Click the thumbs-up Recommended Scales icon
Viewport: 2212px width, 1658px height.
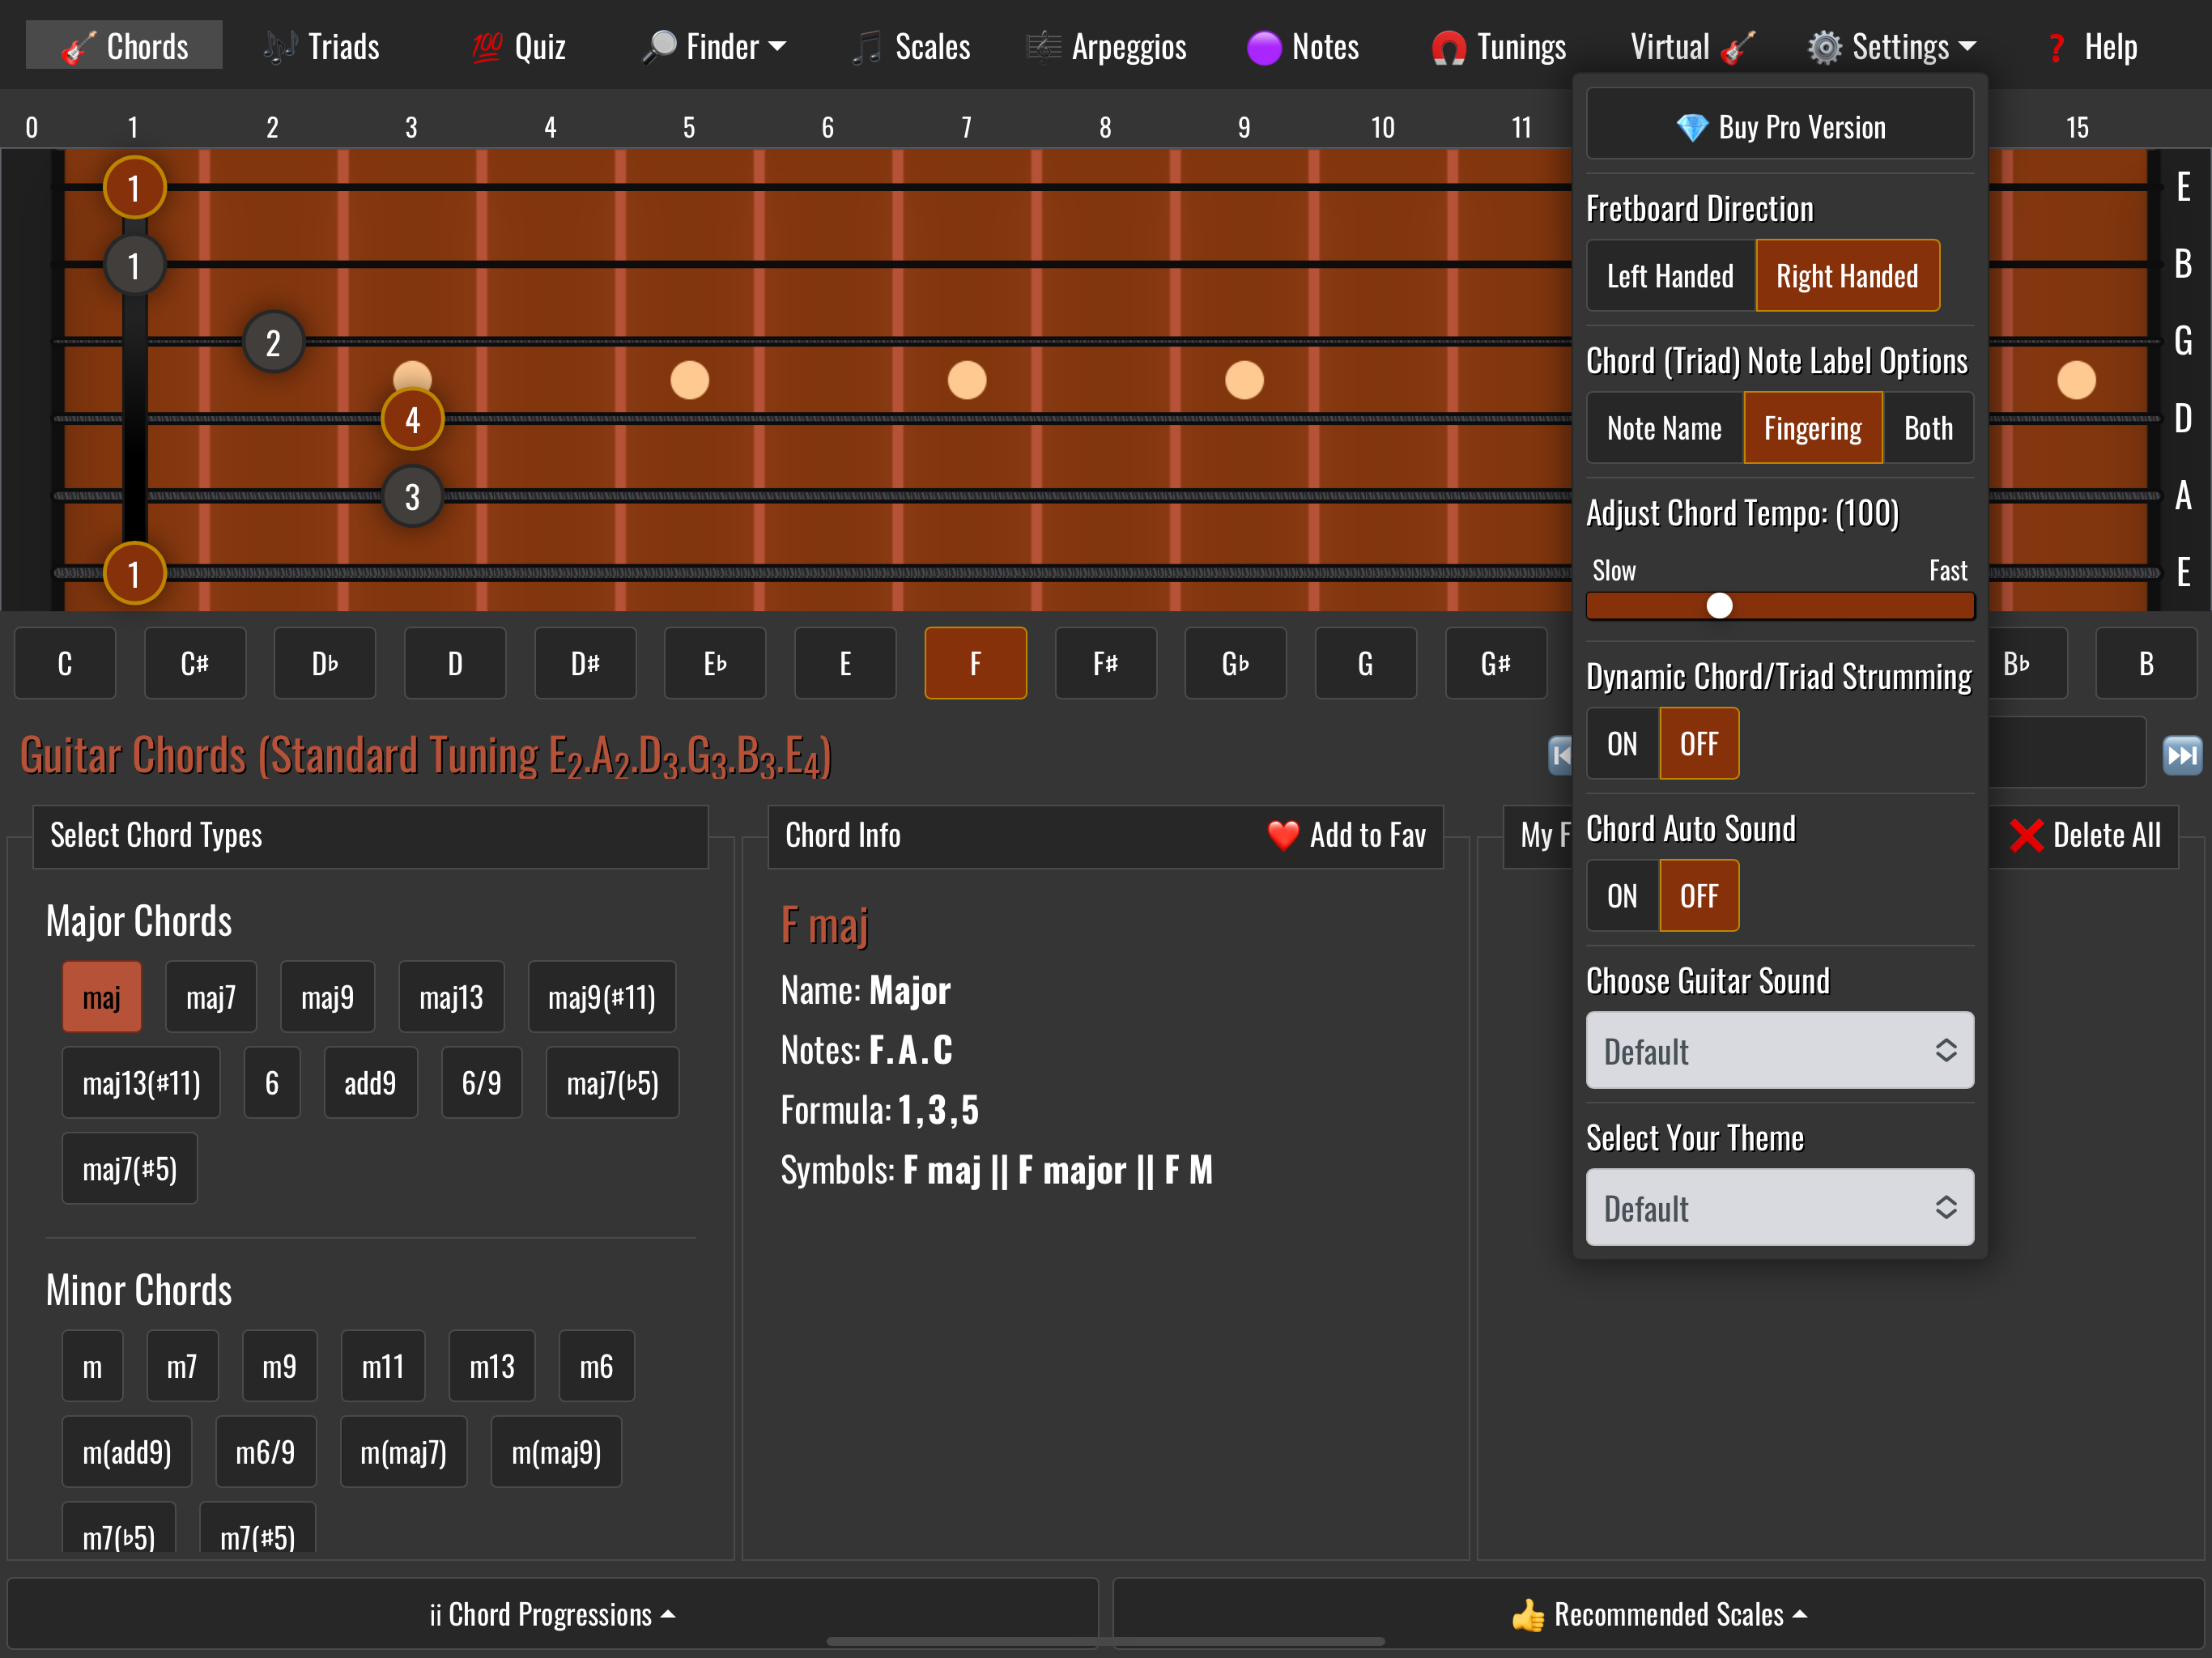(1528, 1615)
